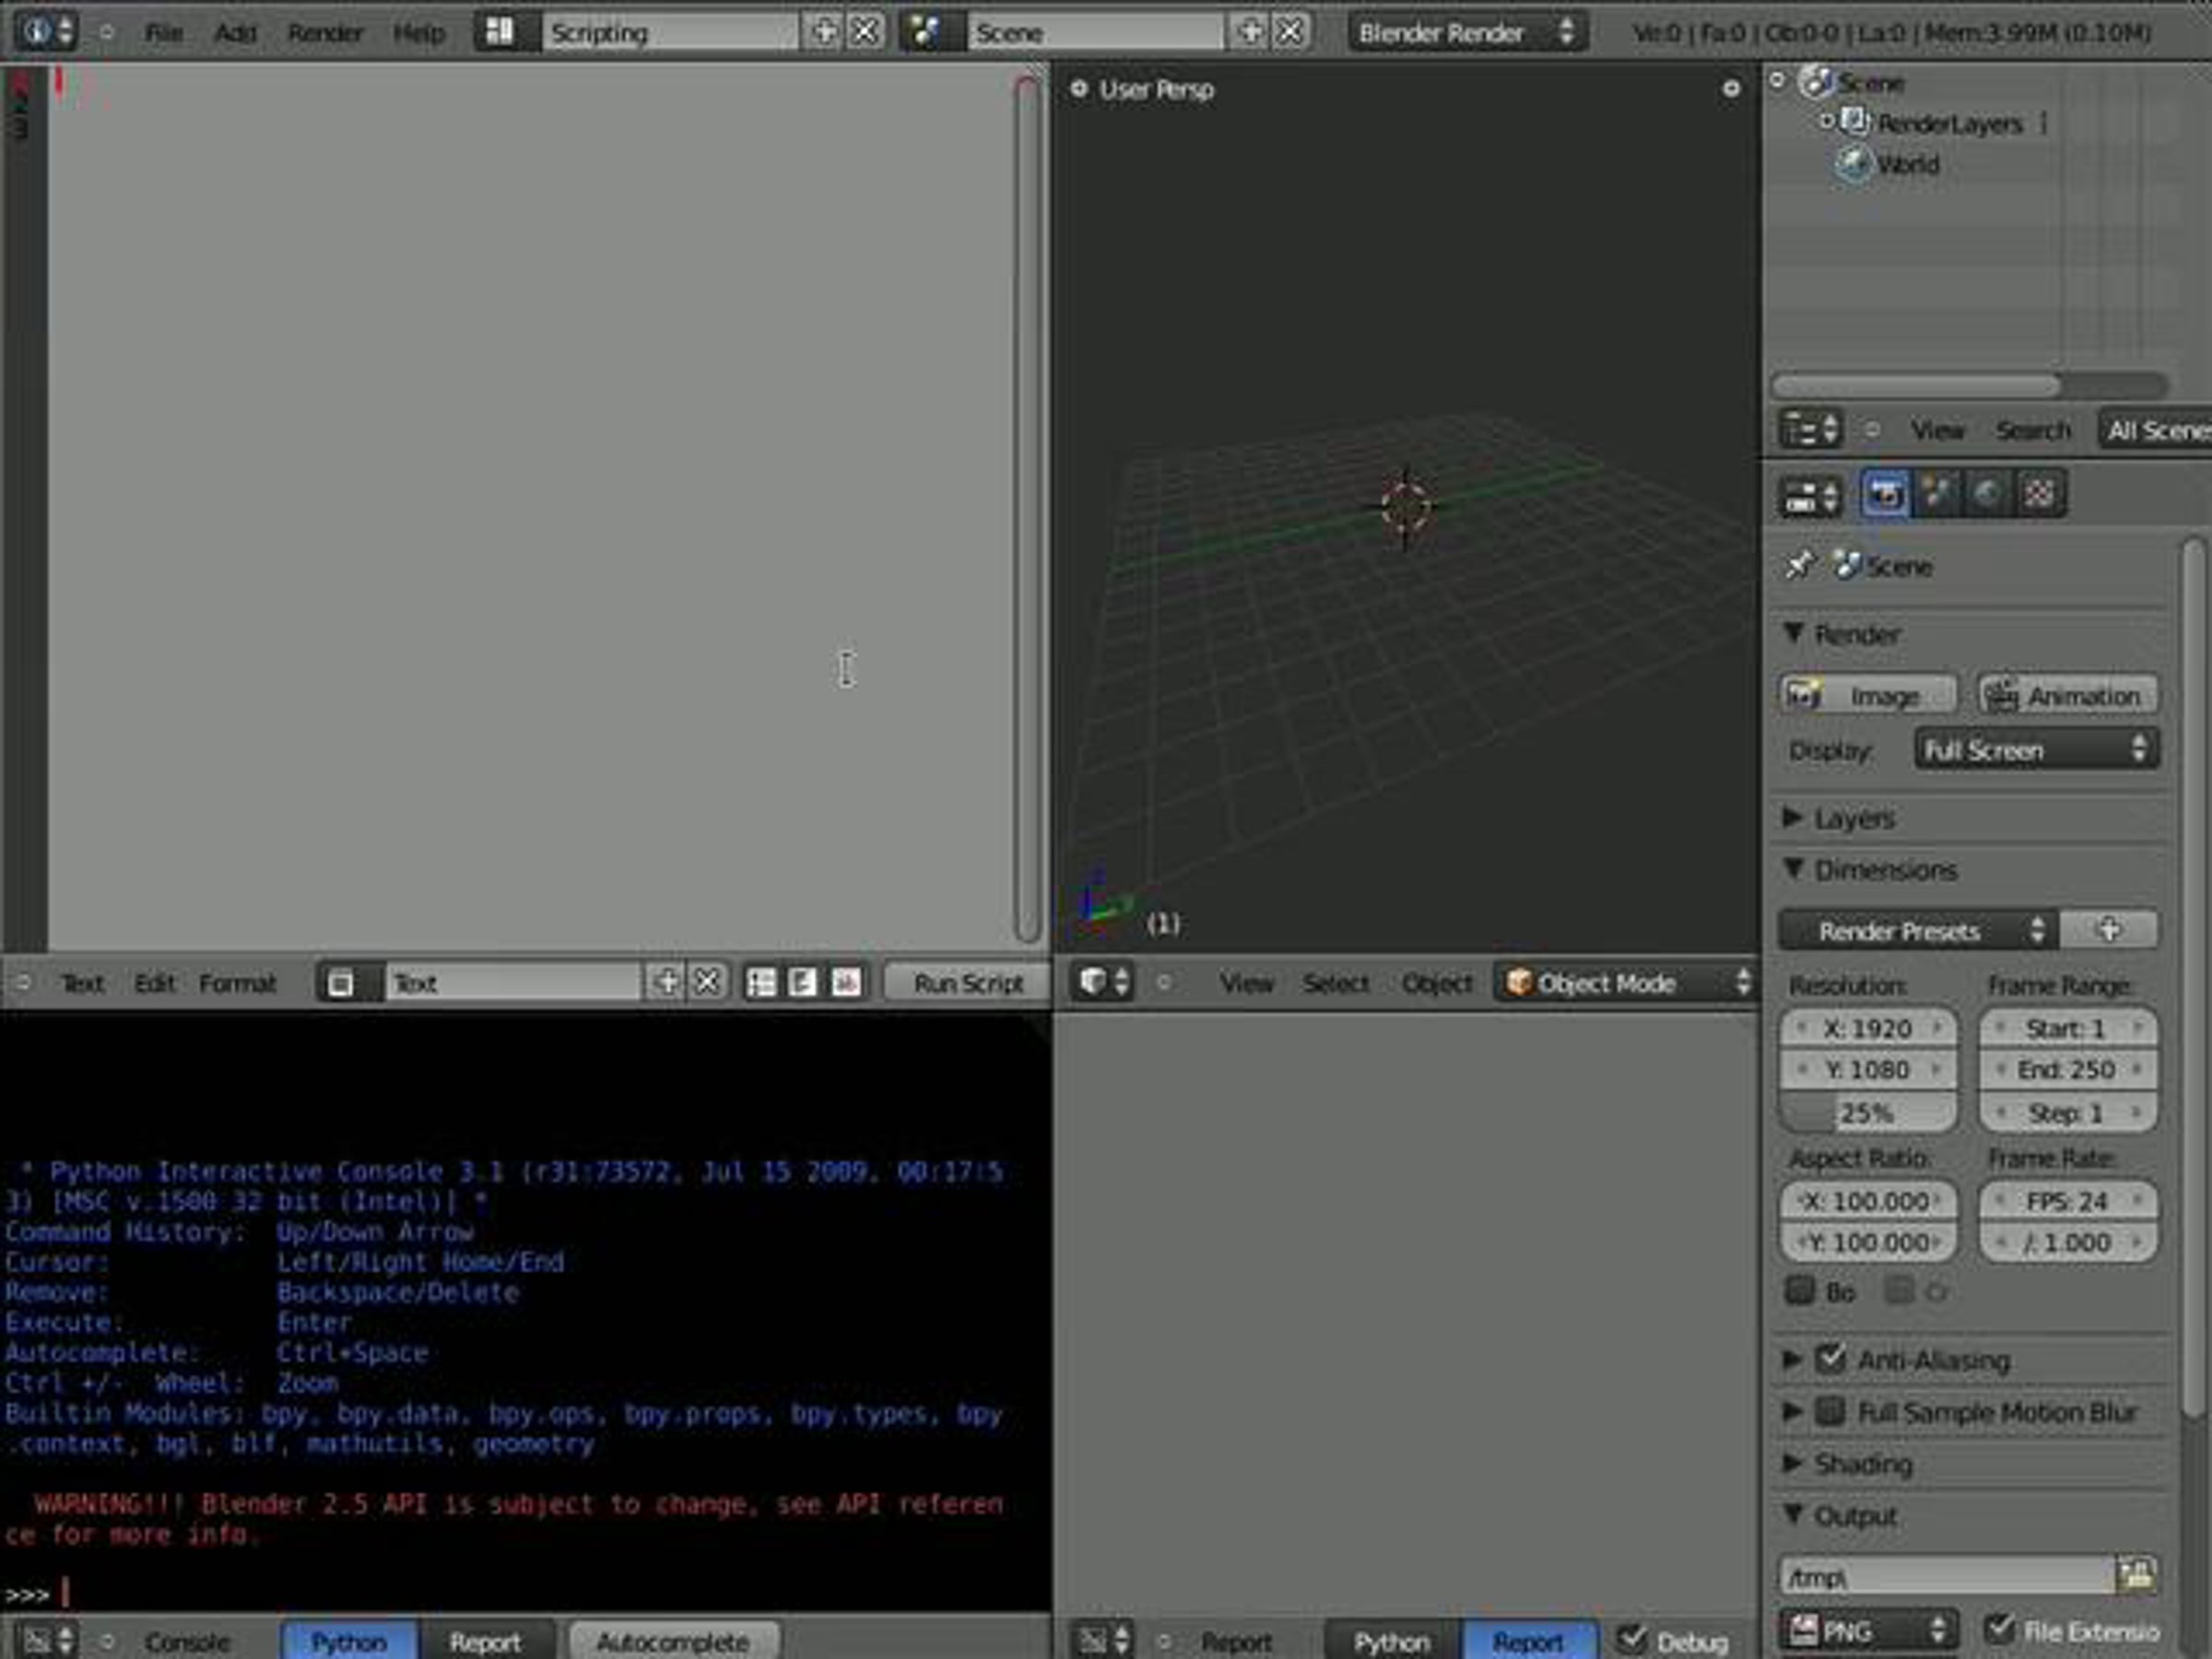Toggle the Debug checkbox in report header
Viewport: 2212px width, 1659px height.
pos(1632,1639)
